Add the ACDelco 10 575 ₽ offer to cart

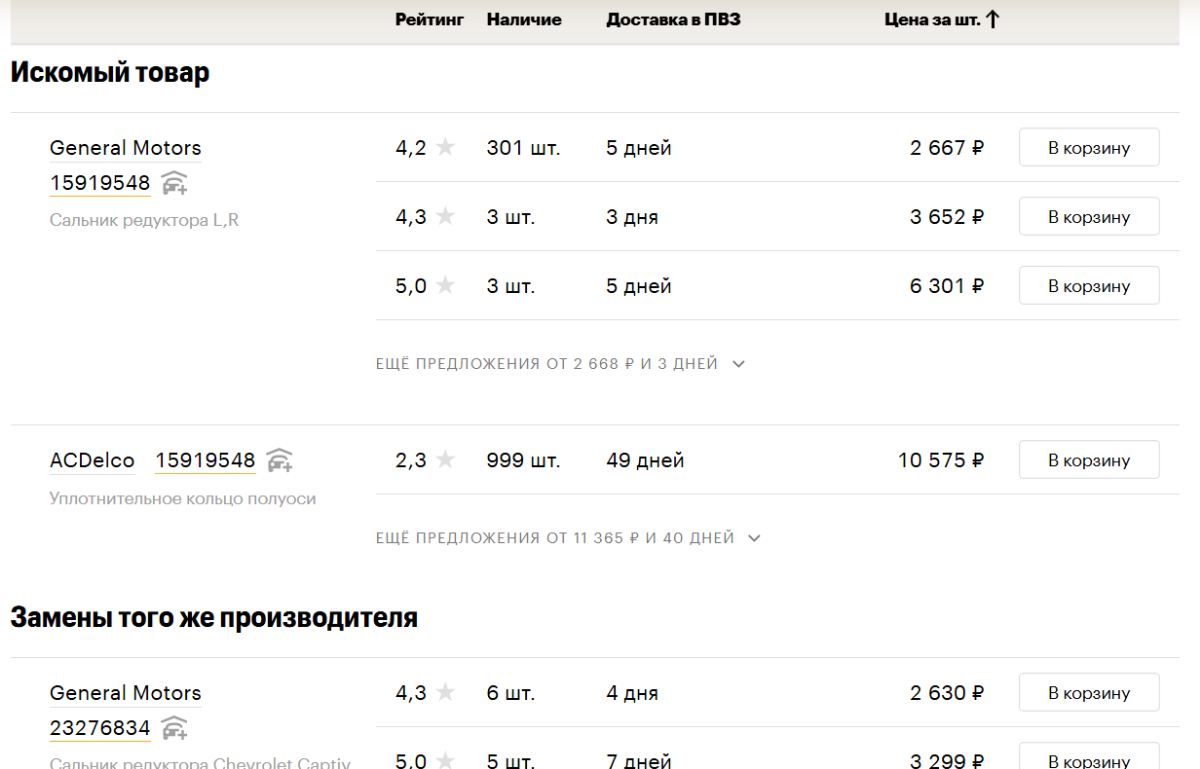tap(1088, 460)
